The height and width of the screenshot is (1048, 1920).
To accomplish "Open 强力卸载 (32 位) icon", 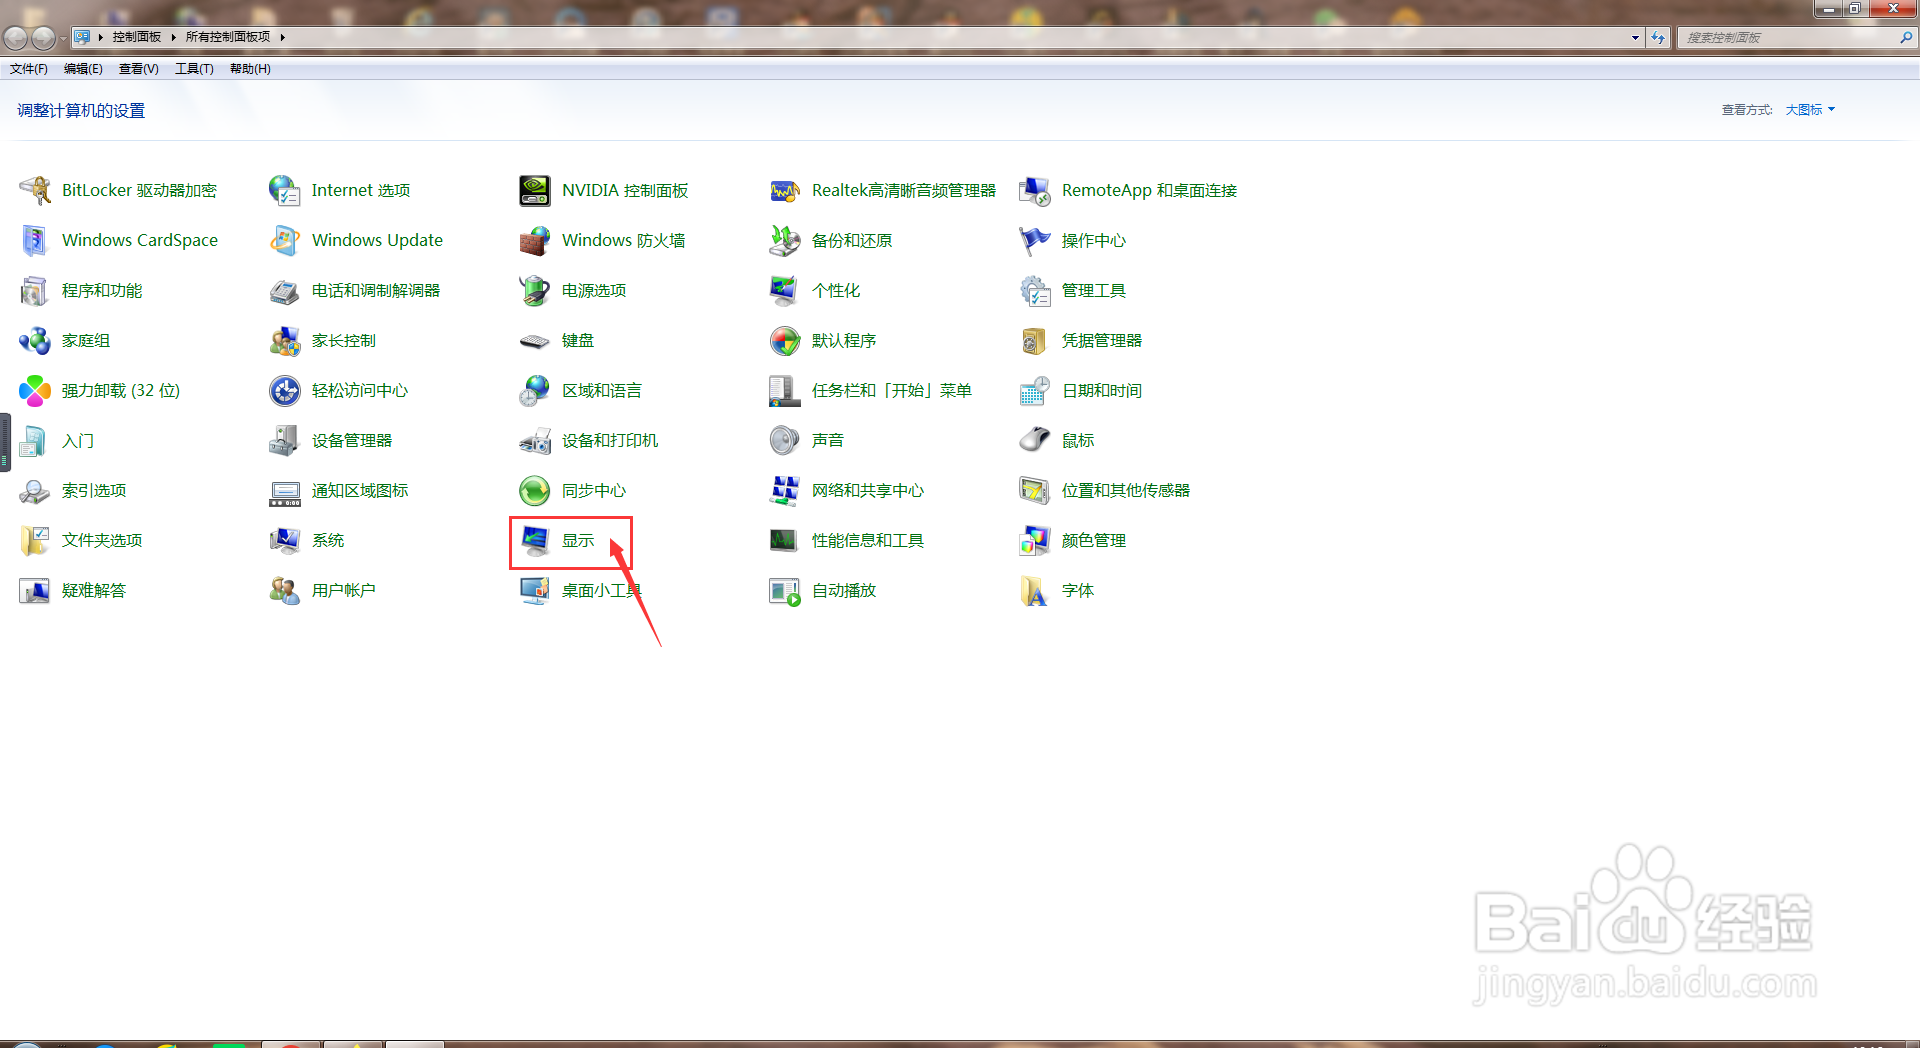I will [x=35, y=390].
